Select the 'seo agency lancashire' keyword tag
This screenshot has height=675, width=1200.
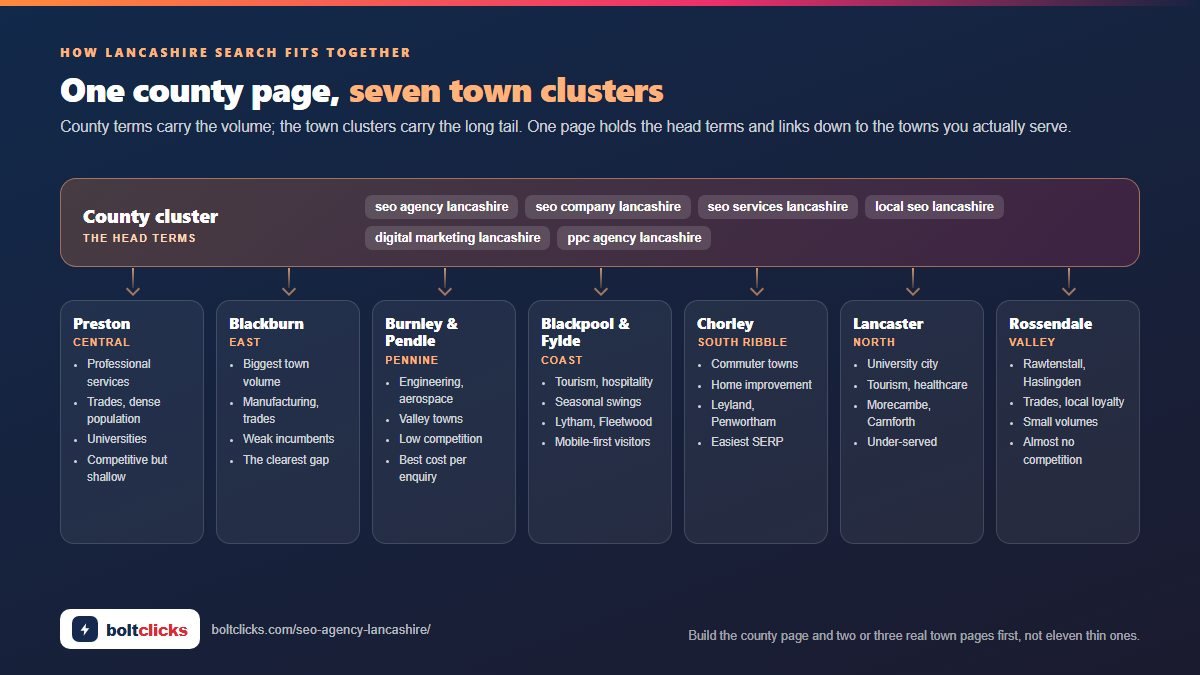tap(442, 207)
